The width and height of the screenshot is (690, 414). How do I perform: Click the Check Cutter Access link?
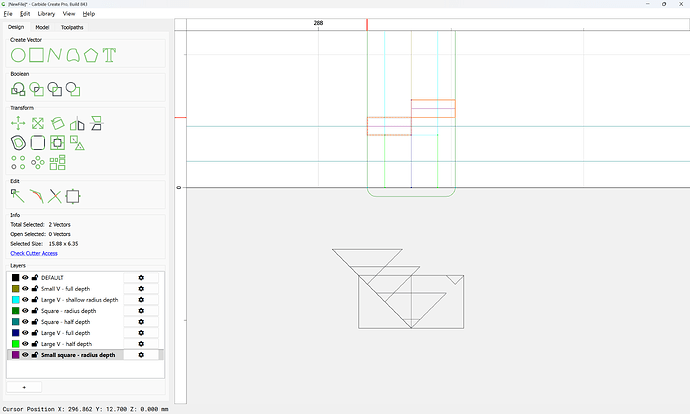tap(34, 253)
